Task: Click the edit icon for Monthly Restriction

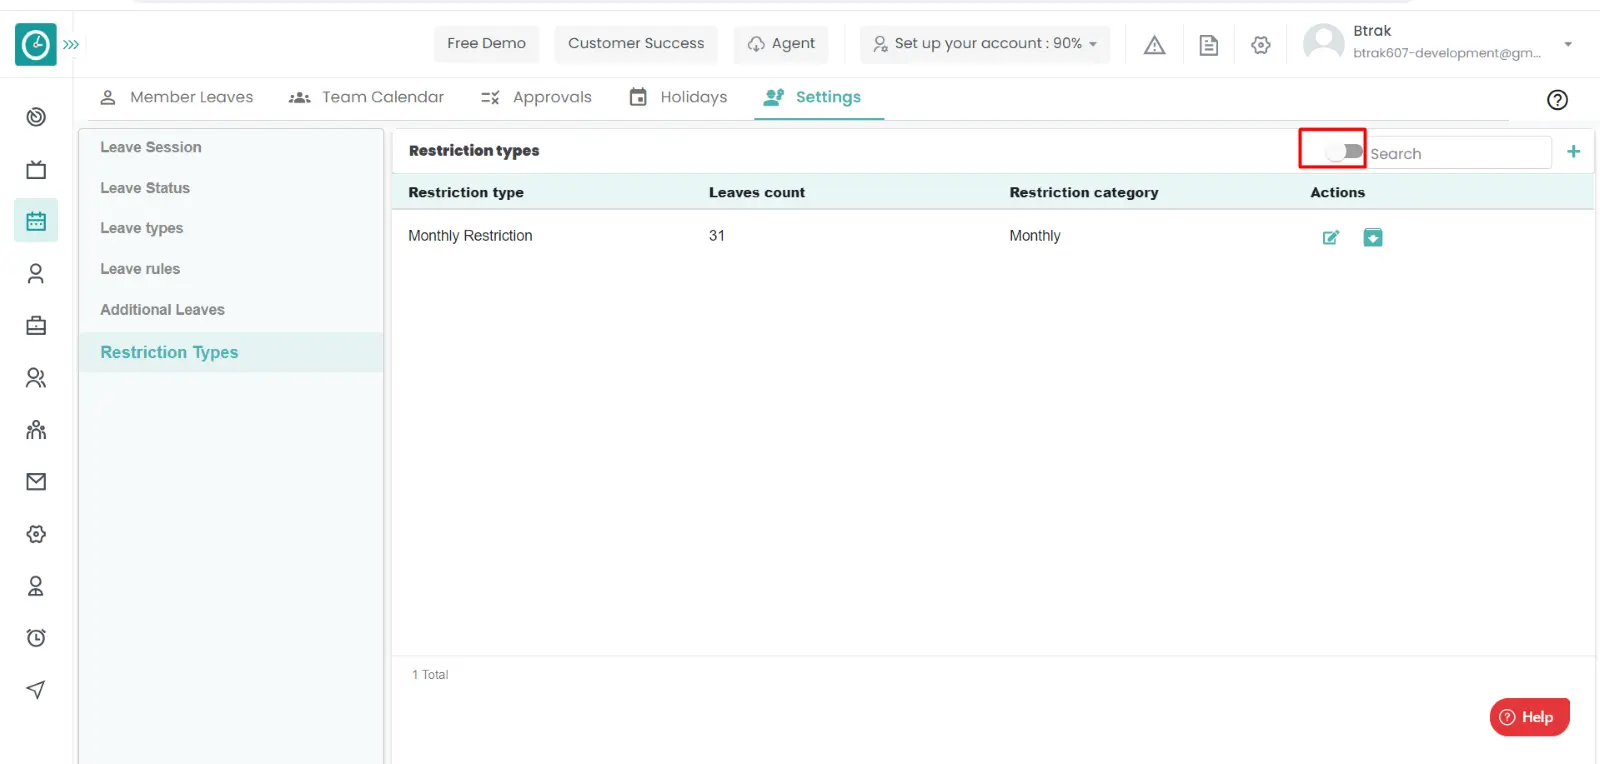Action: coord(1330,237)
